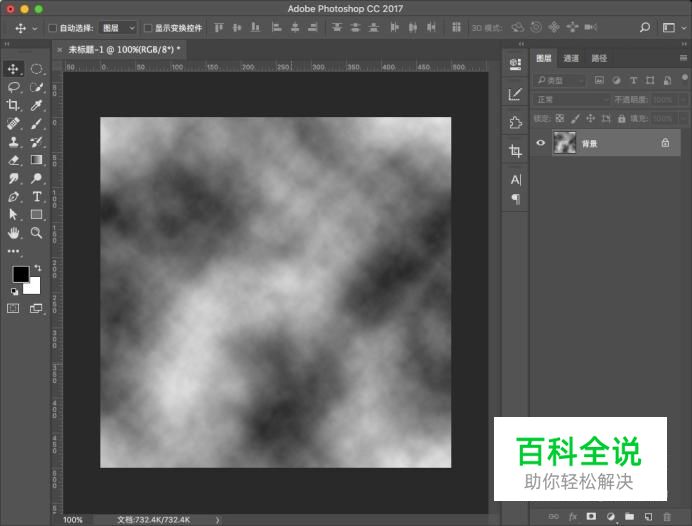Select the Eyedropper tool
The image size is (692, 526).
click(36, 105)
